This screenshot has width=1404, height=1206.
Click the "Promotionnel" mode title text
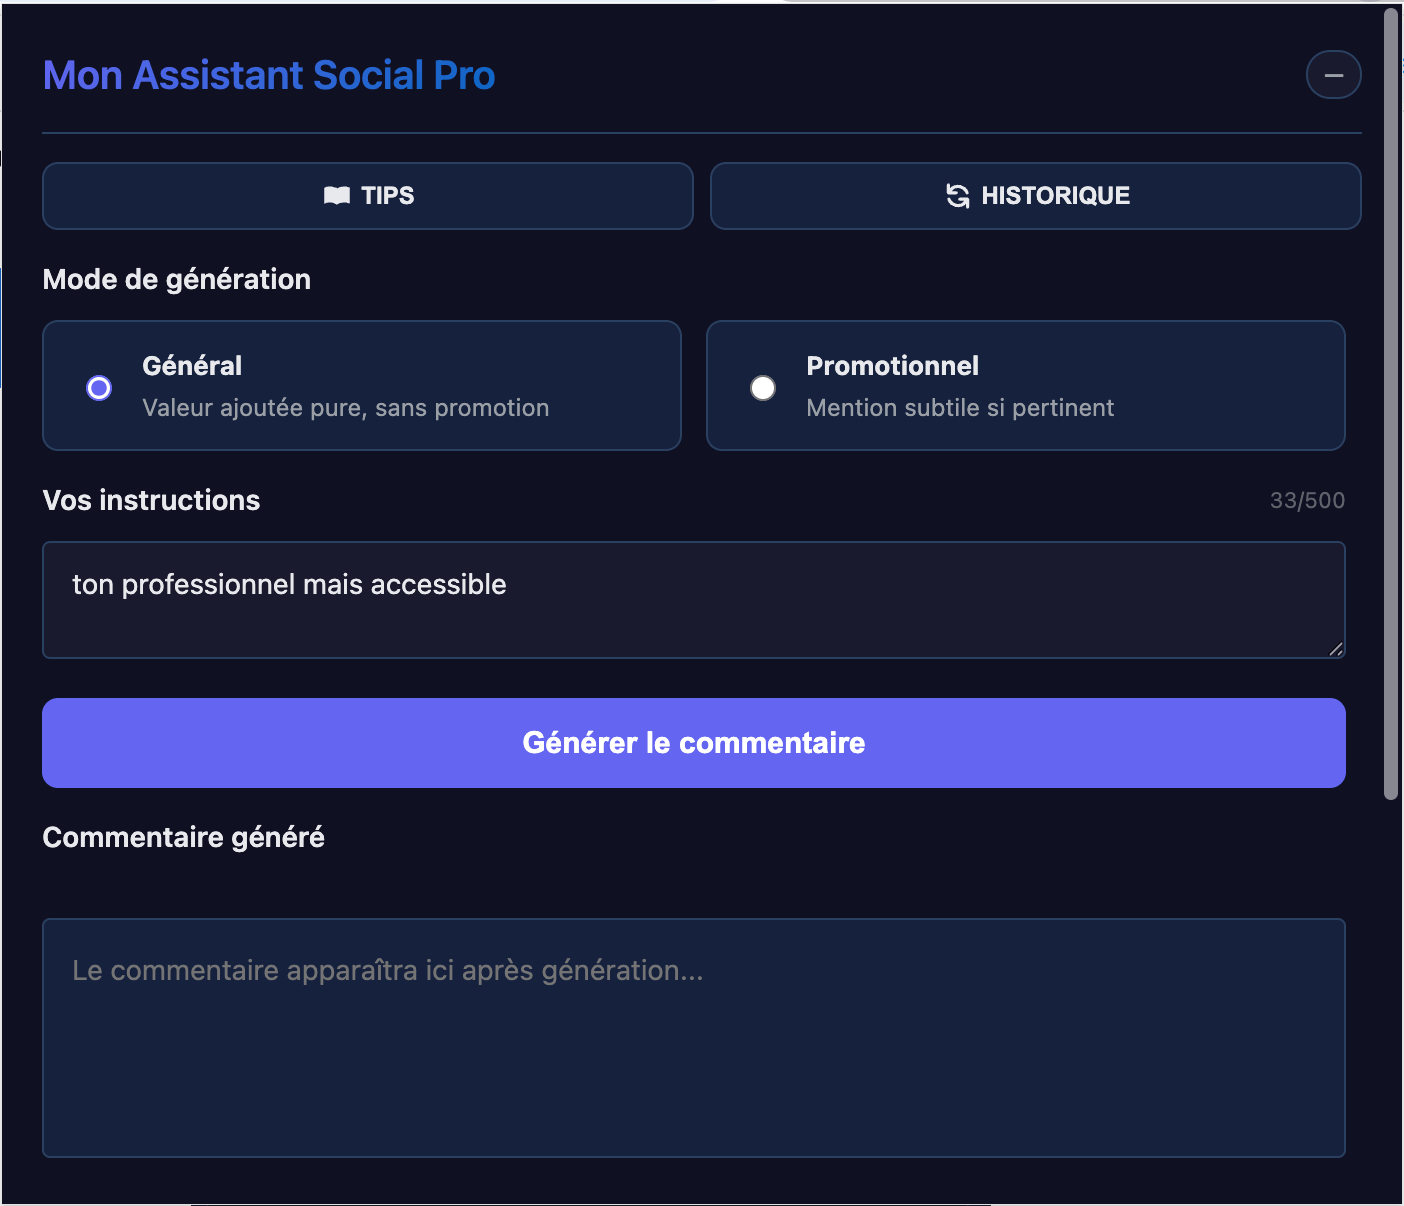point(892,366)
